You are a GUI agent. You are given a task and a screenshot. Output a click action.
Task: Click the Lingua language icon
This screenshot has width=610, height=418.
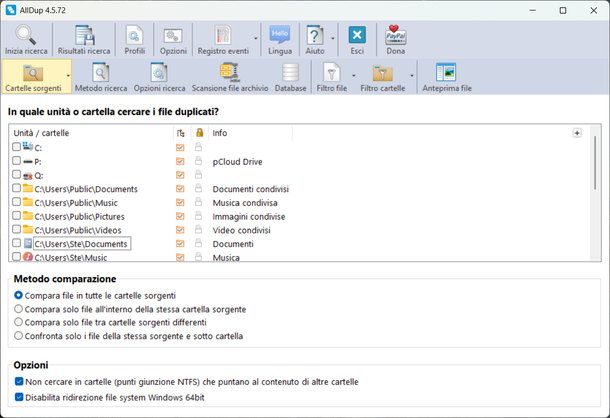click(280, 35)
